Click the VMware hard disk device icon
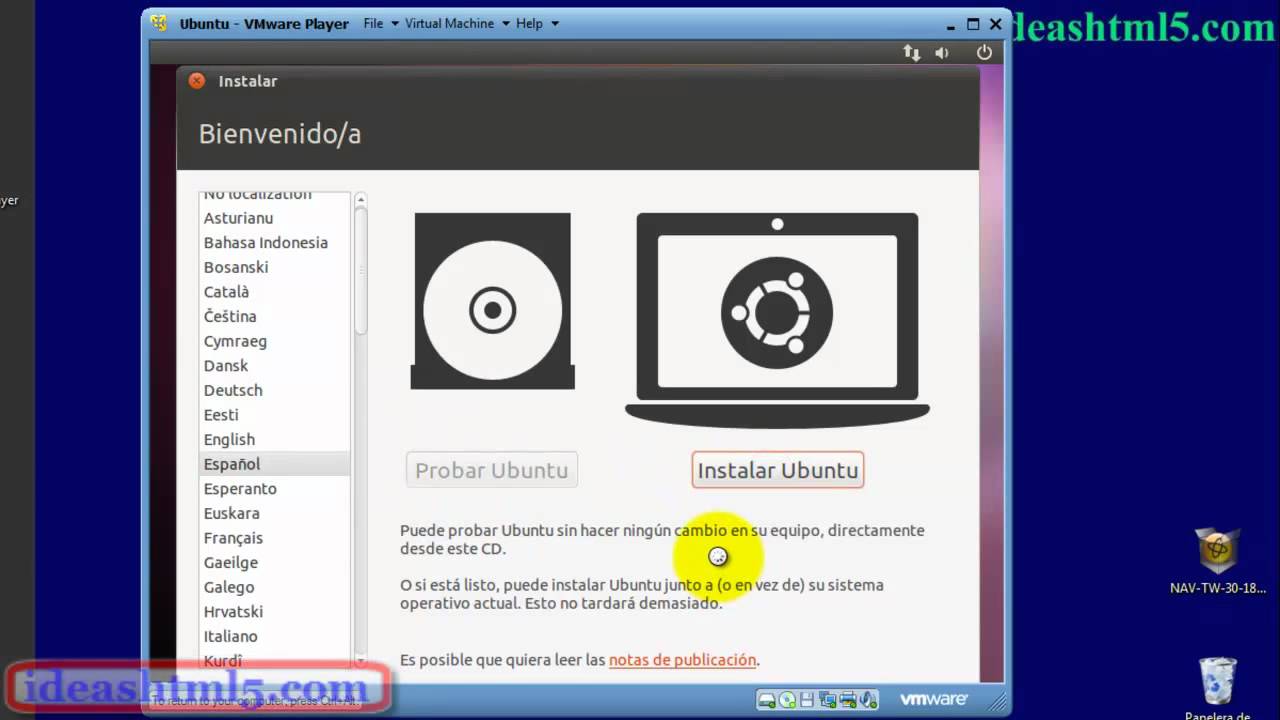This screenshot has width=1280, height=720. (x=766, y=699)
